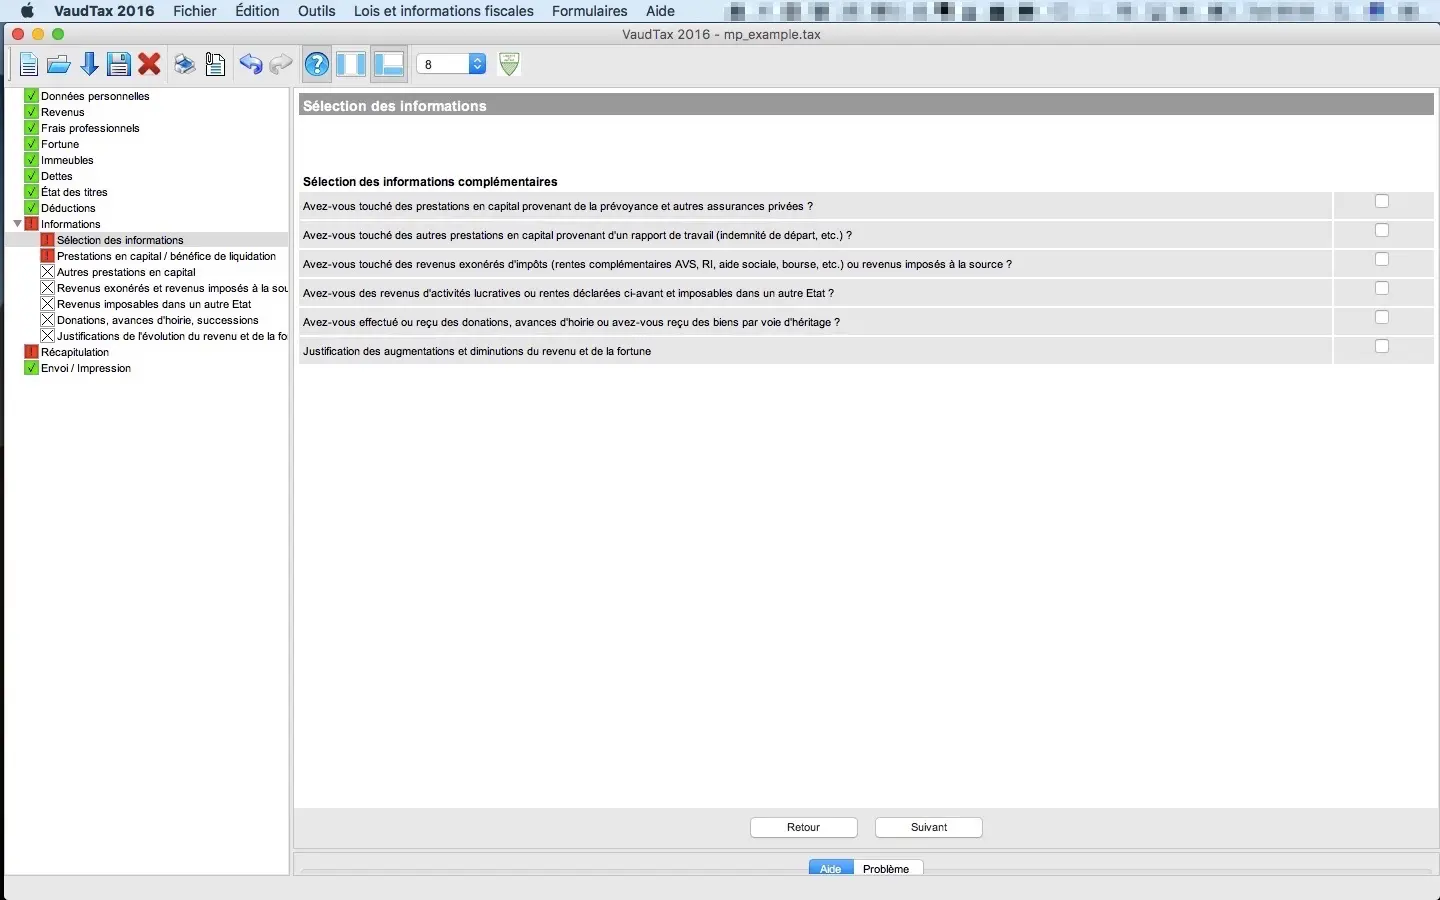Open Justifications de l'évolution du revenu item
1440x900 pixels.
tap(172, 336)
